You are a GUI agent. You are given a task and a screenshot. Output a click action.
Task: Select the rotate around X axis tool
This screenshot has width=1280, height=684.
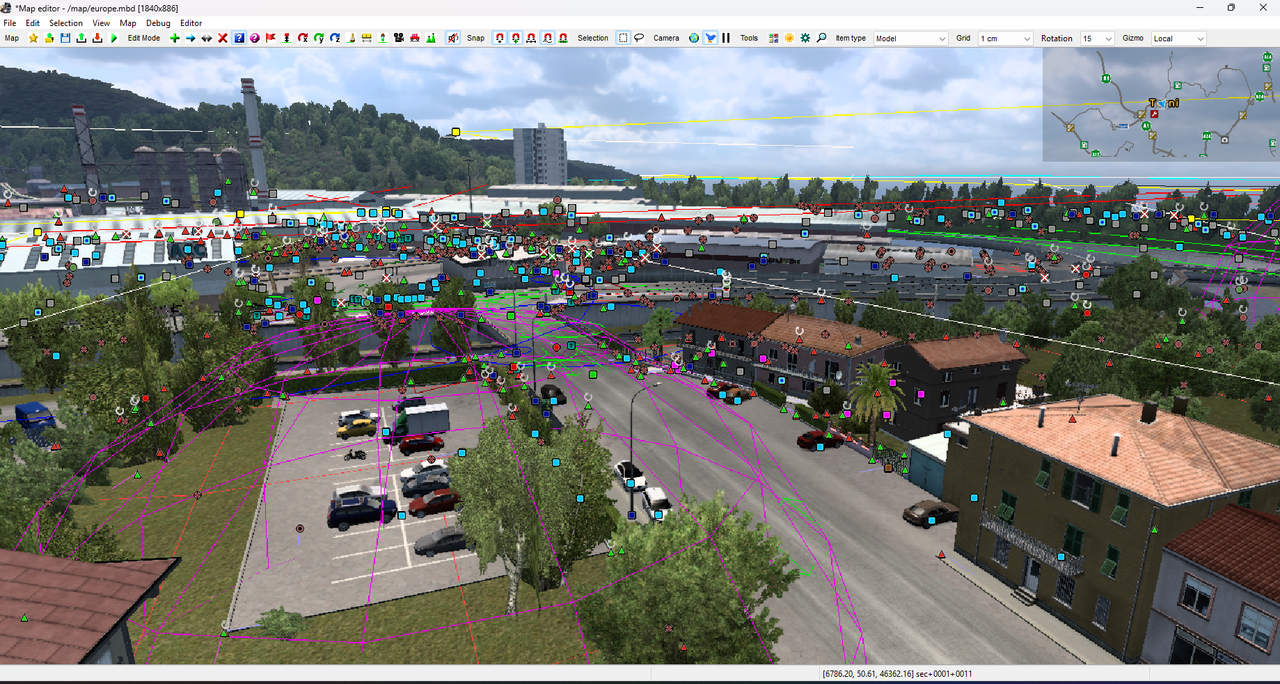coord(303,38)
